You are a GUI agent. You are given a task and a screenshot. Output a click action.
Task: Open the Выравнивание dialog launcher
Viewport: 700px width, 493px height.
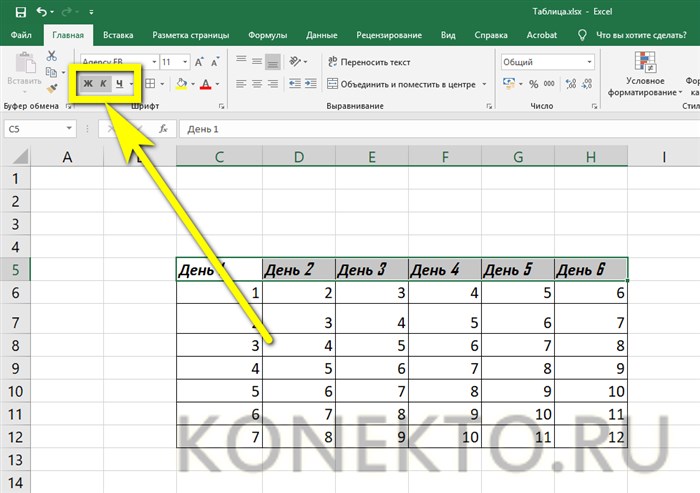[x=489, y=106]
